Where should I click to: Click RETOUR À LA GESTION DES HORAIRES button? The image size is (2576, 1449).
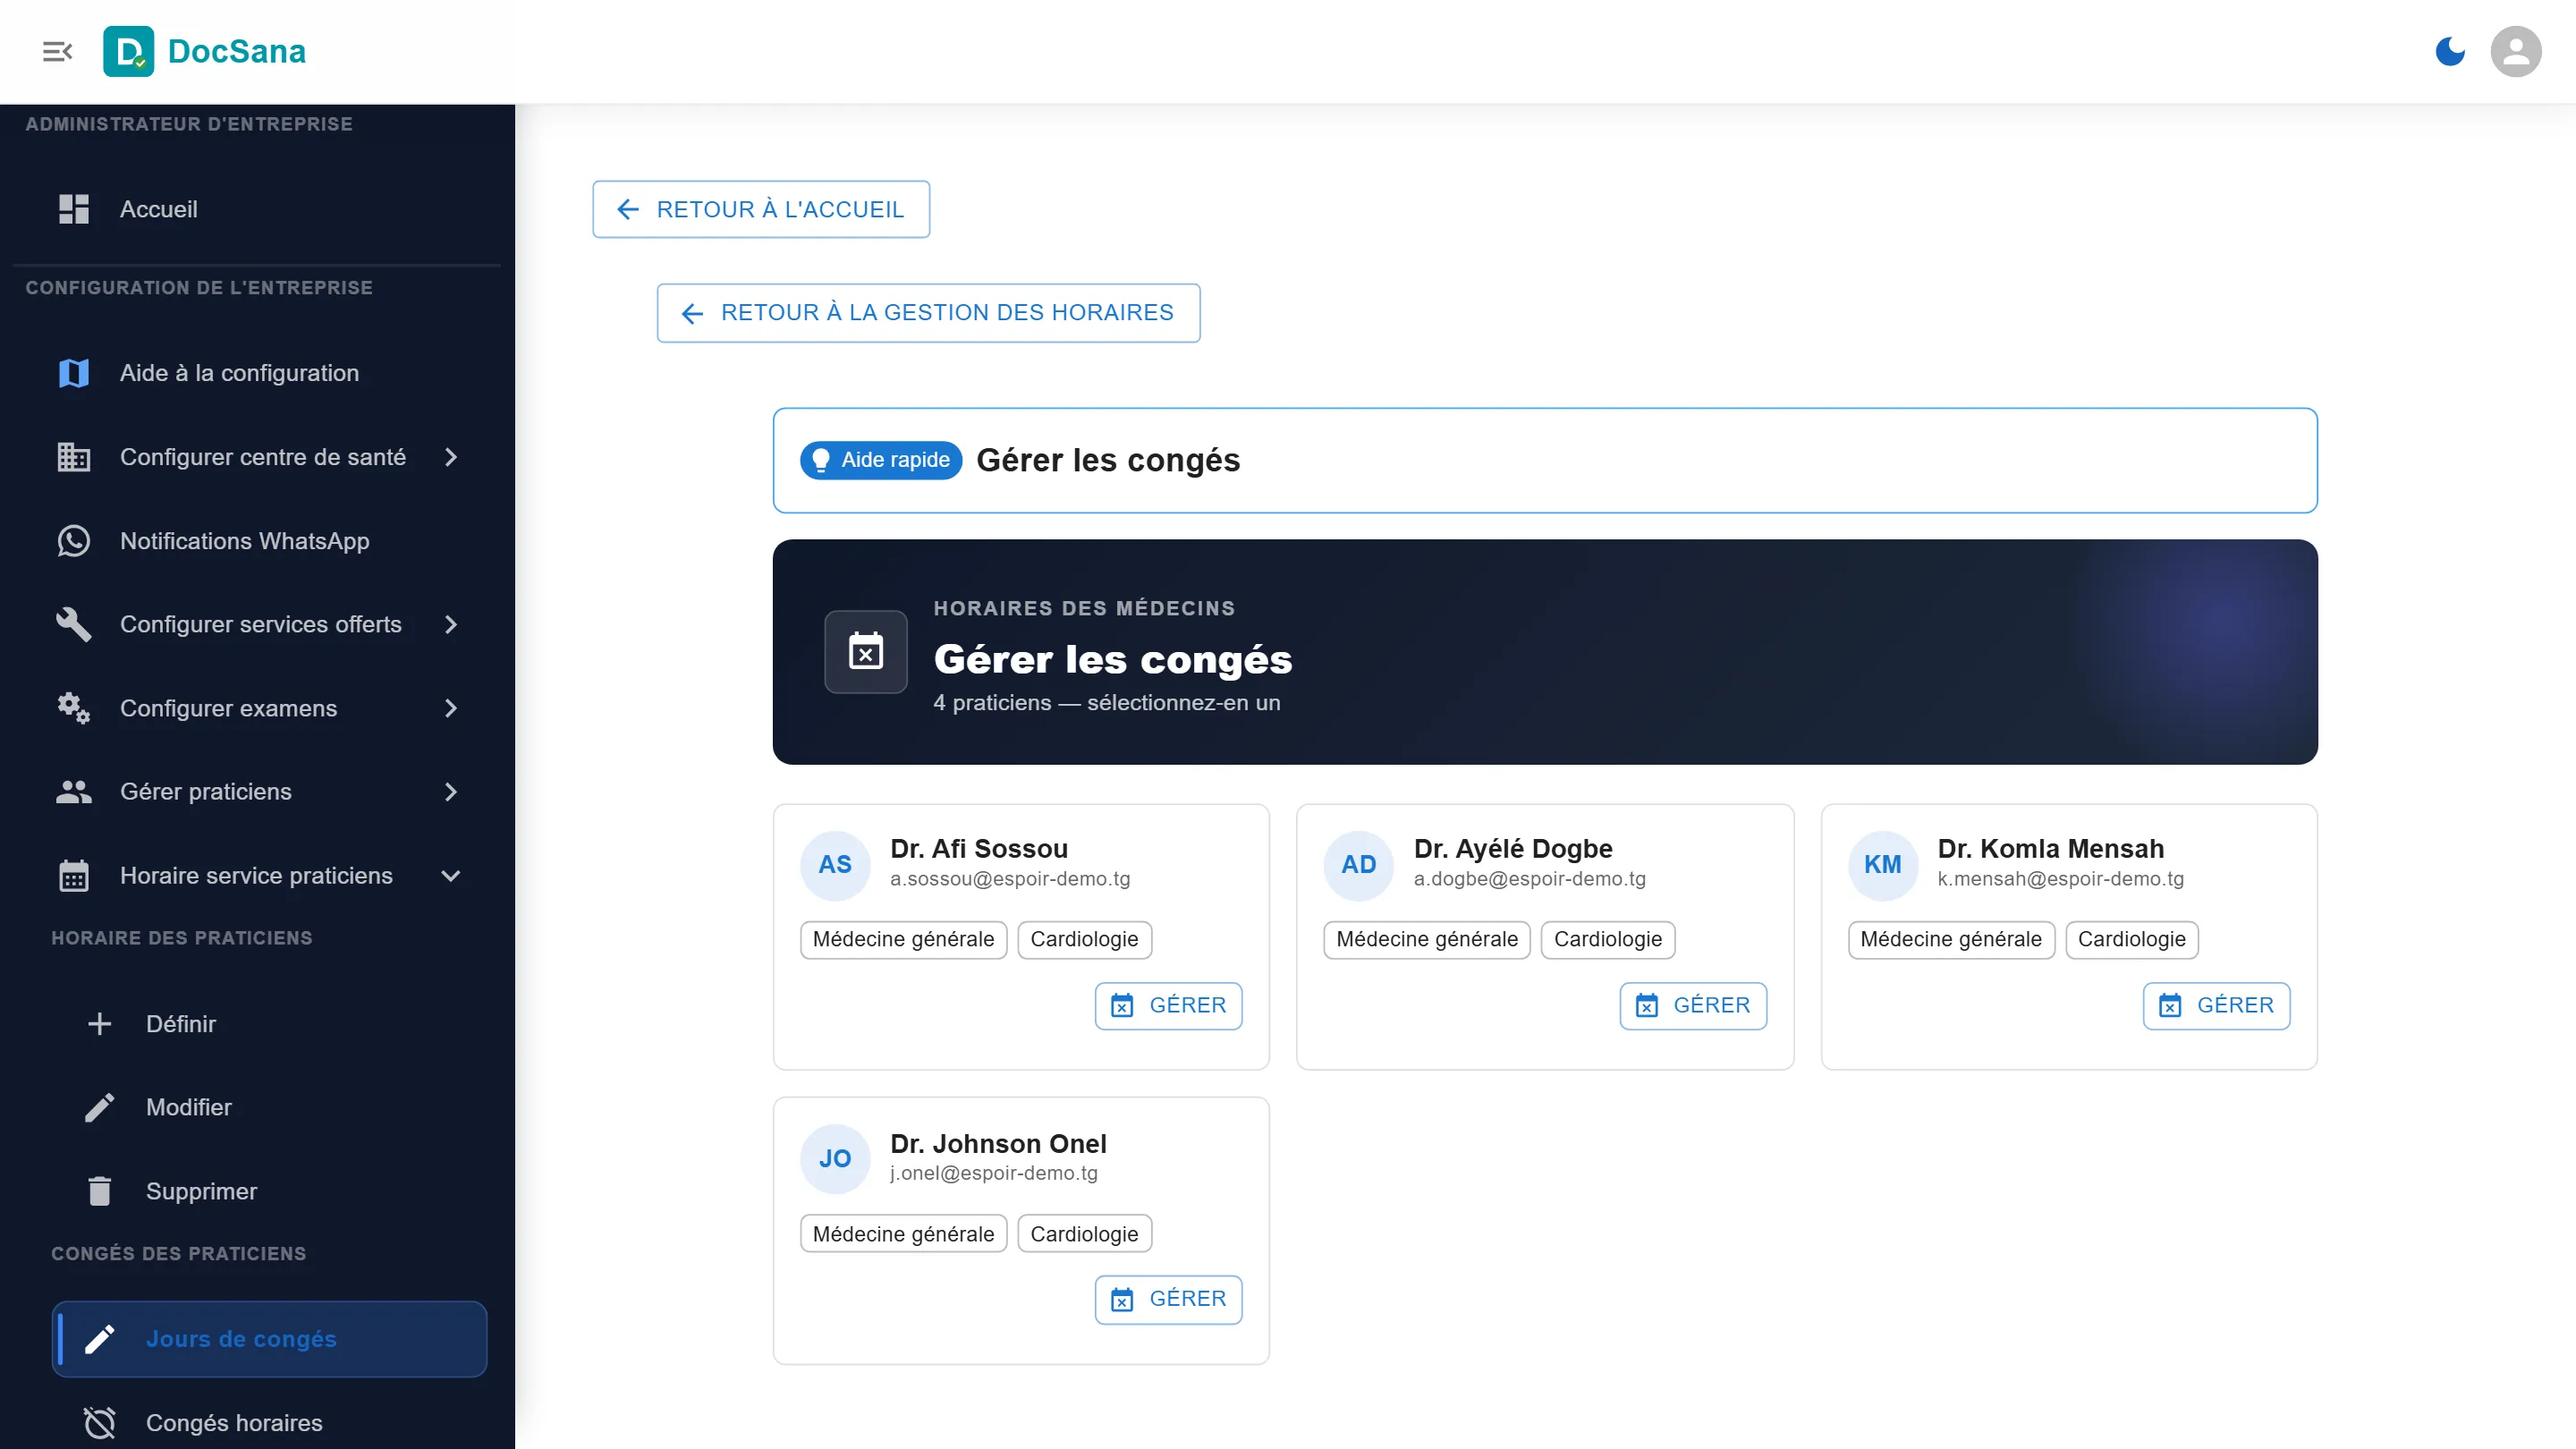[x=928, y=313]
